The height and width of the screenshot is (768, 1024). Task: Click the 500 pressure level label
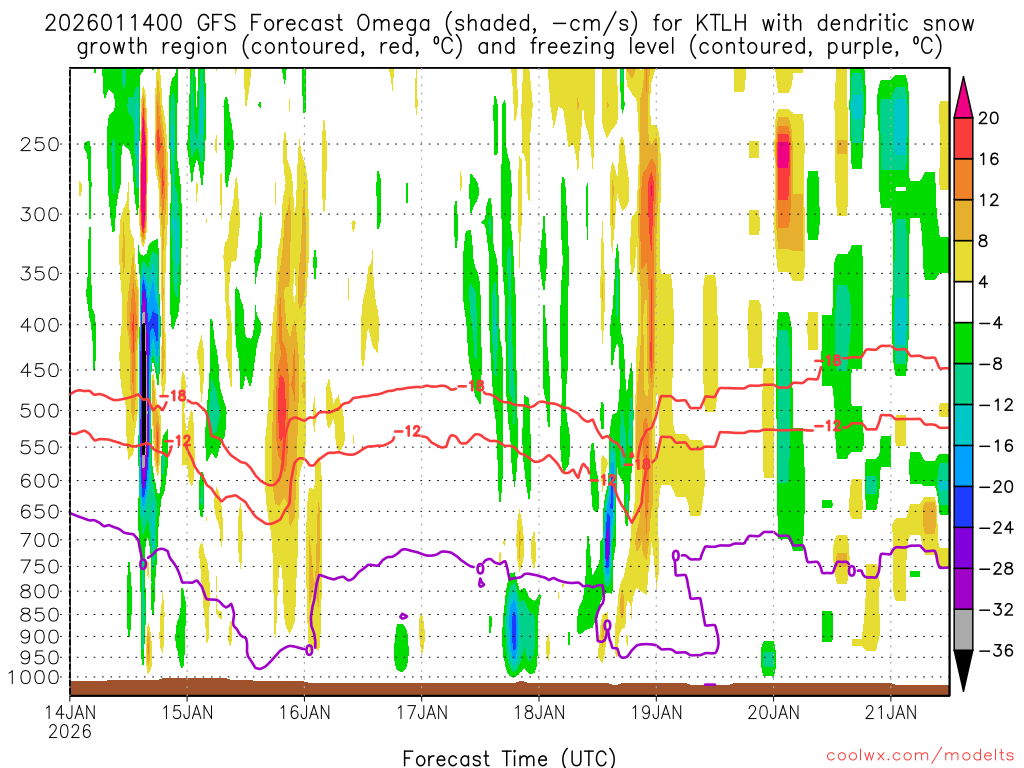(40, 411)
